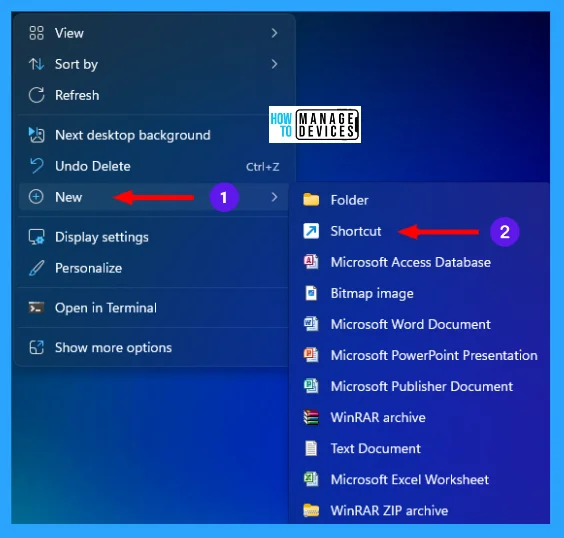Open the View menu entry
This screenshot has width=564, height=538.
pos(154,33)
